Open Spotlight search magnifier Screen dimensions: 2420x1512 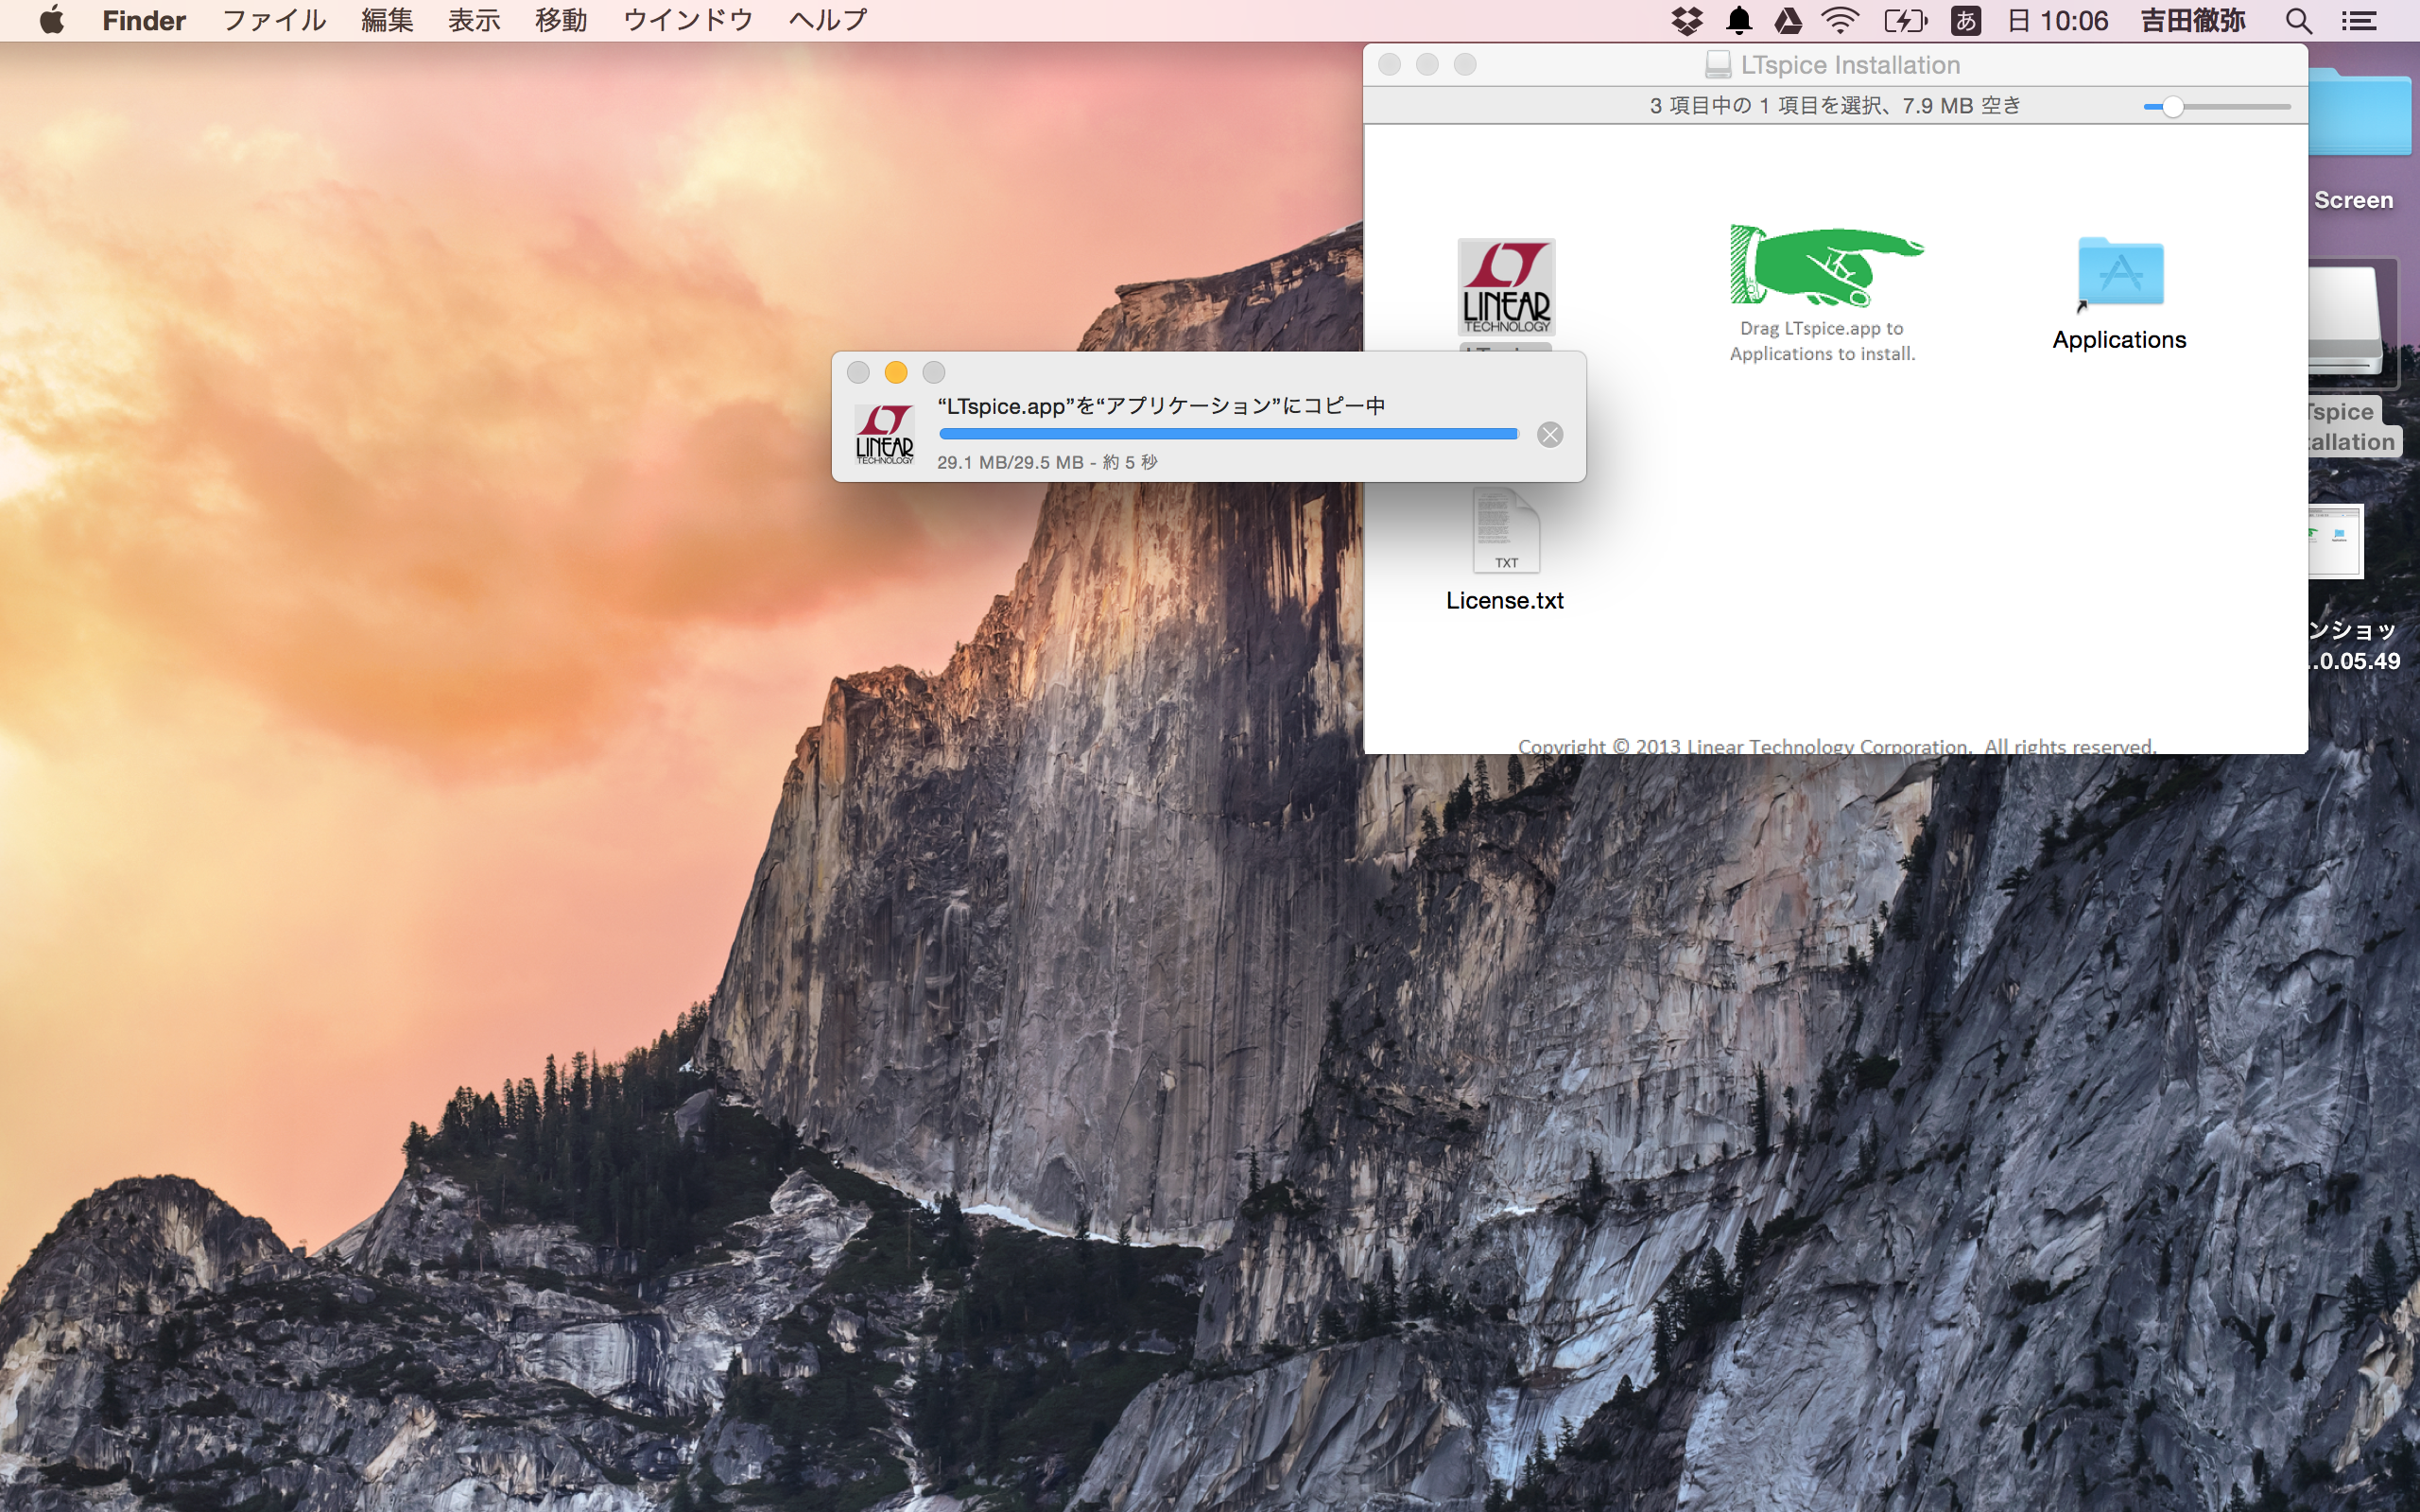[2298, 21]
